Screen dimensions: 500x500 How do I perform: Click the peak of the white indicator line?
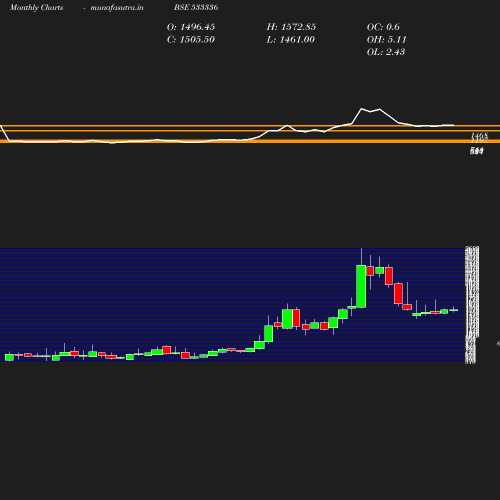pos(362,109)
